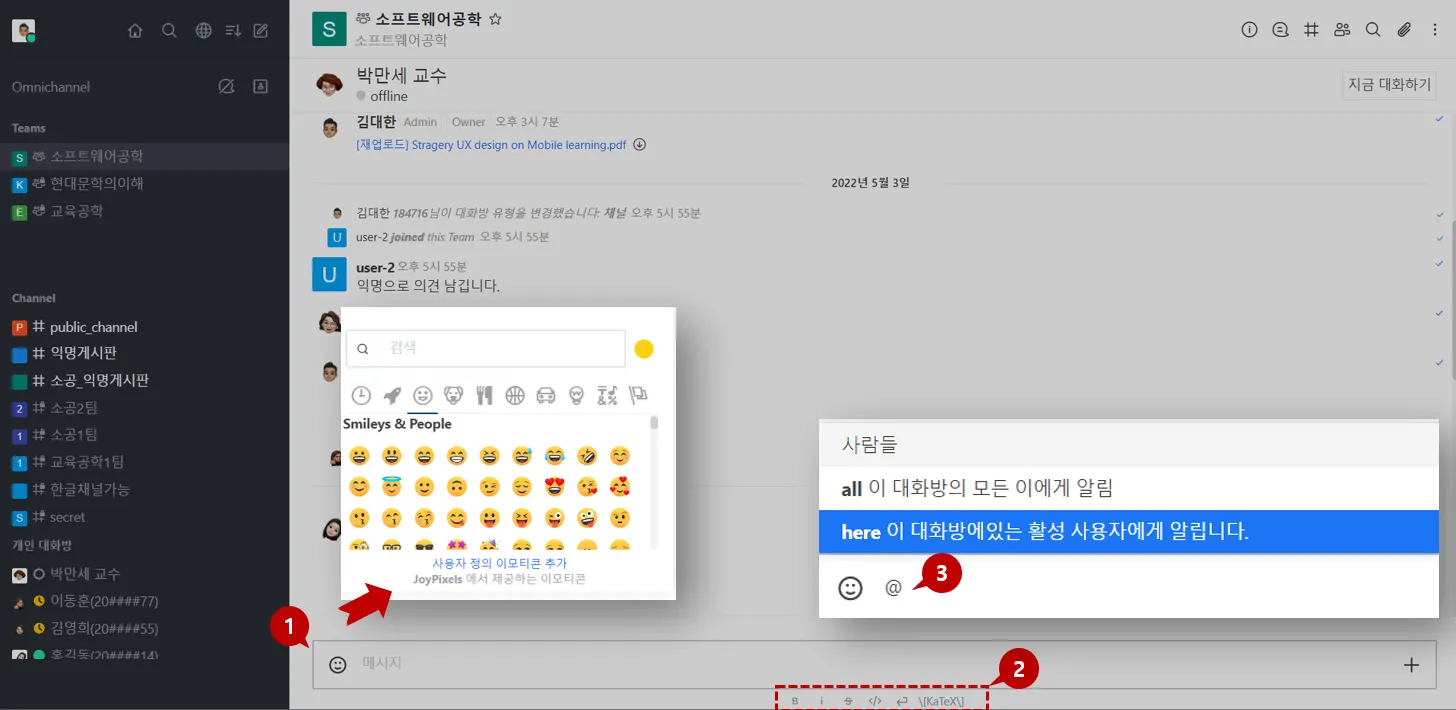Viewport: 1456px width, 710px height.
Task: Open the Members icon in header
Action: [x=1342, y=30]
